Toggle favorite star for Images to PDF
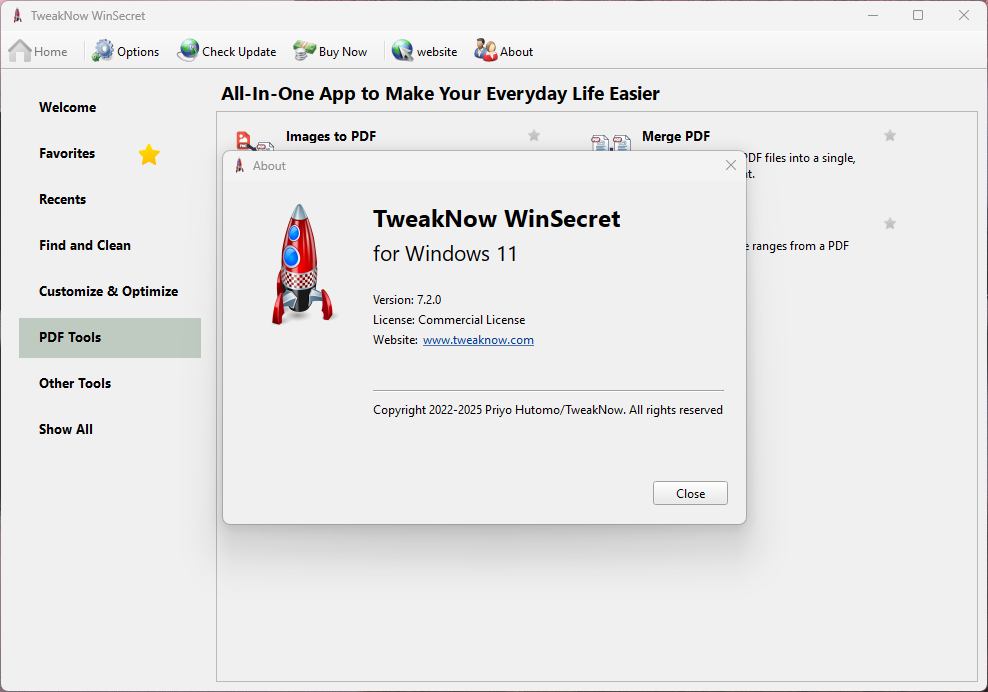988x692 pixels. point(534,136)
